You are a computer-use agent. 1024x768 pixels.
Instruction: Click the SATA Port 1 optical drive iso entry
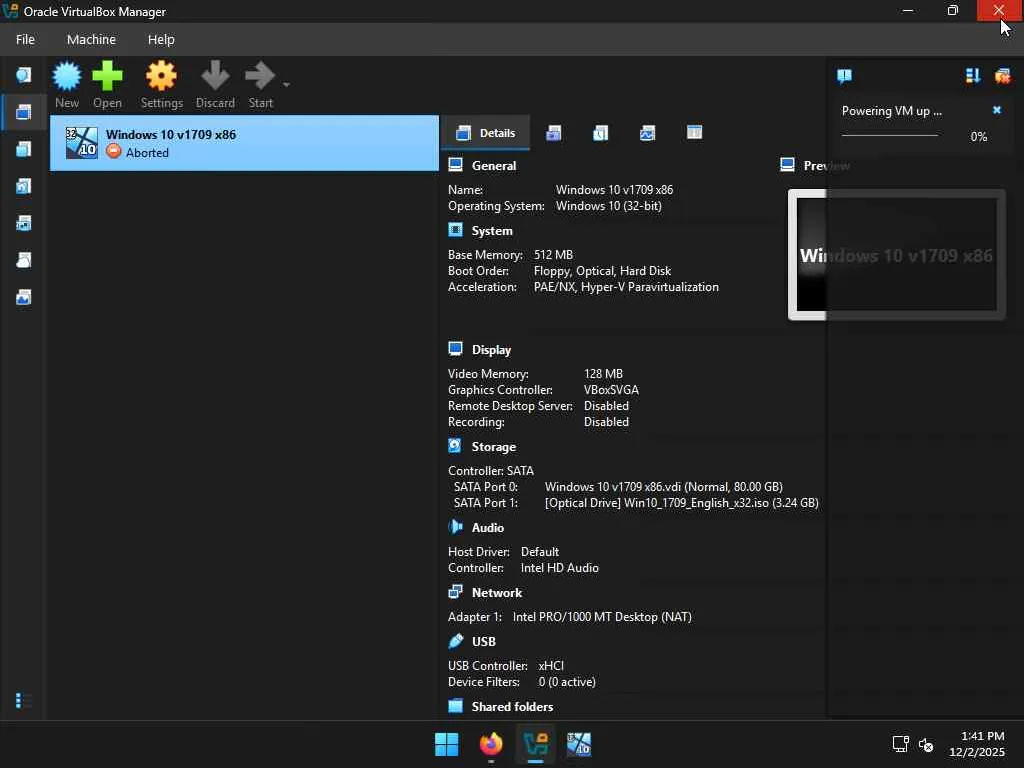point(682,503)
